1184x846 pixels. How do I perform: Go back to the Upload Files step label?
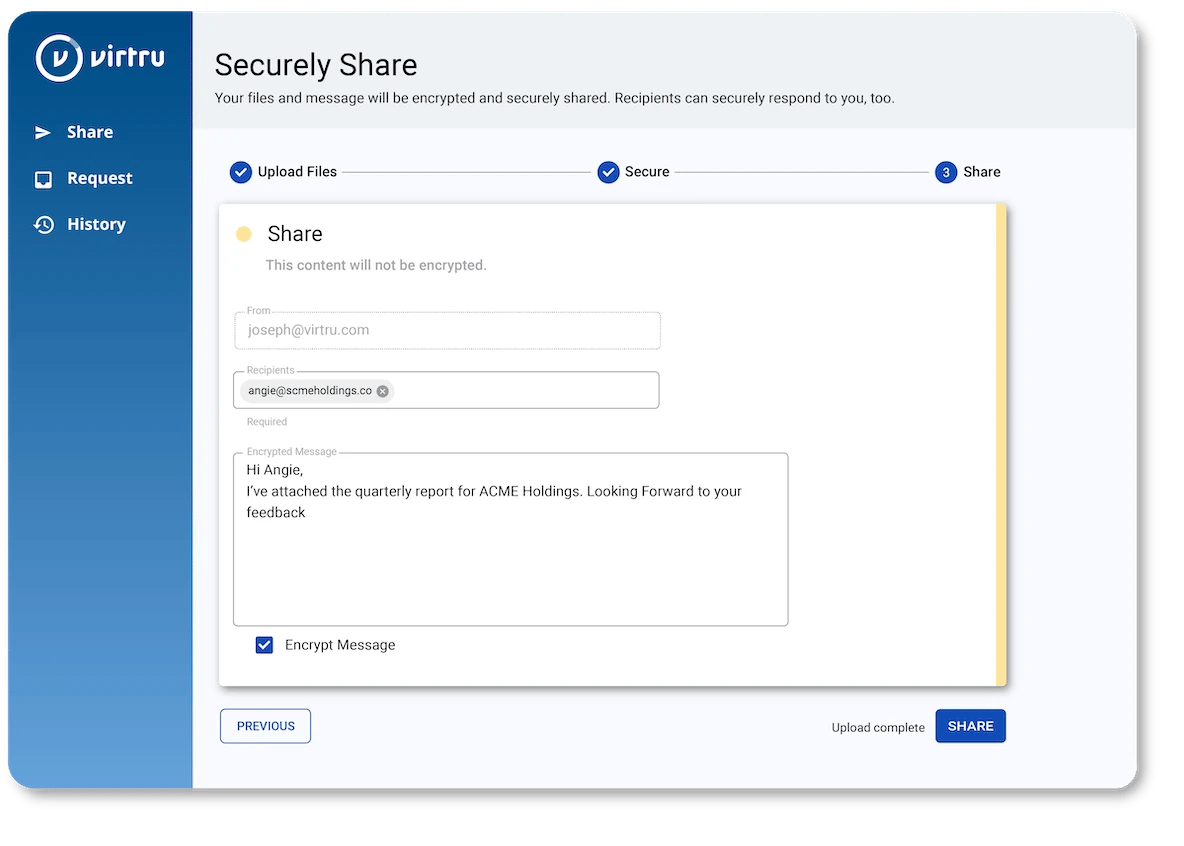click(x=297, y=172)
